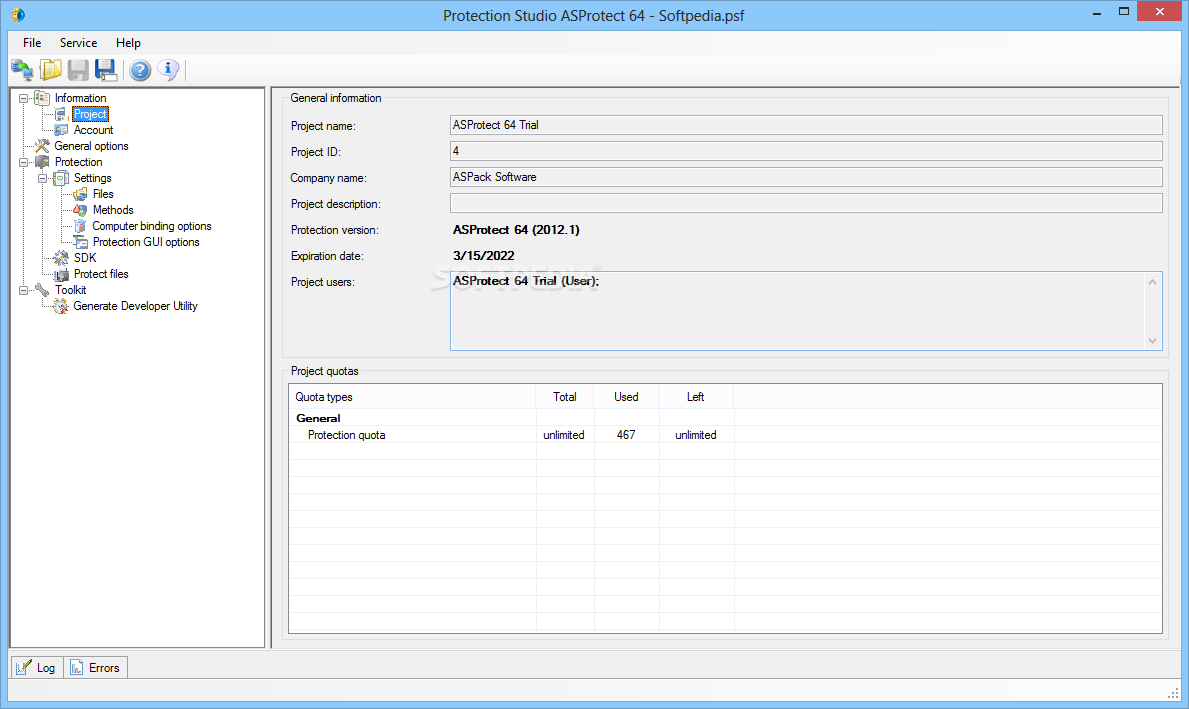
Task: Collapse the Settings tree node
Action: tap(42, 178)
